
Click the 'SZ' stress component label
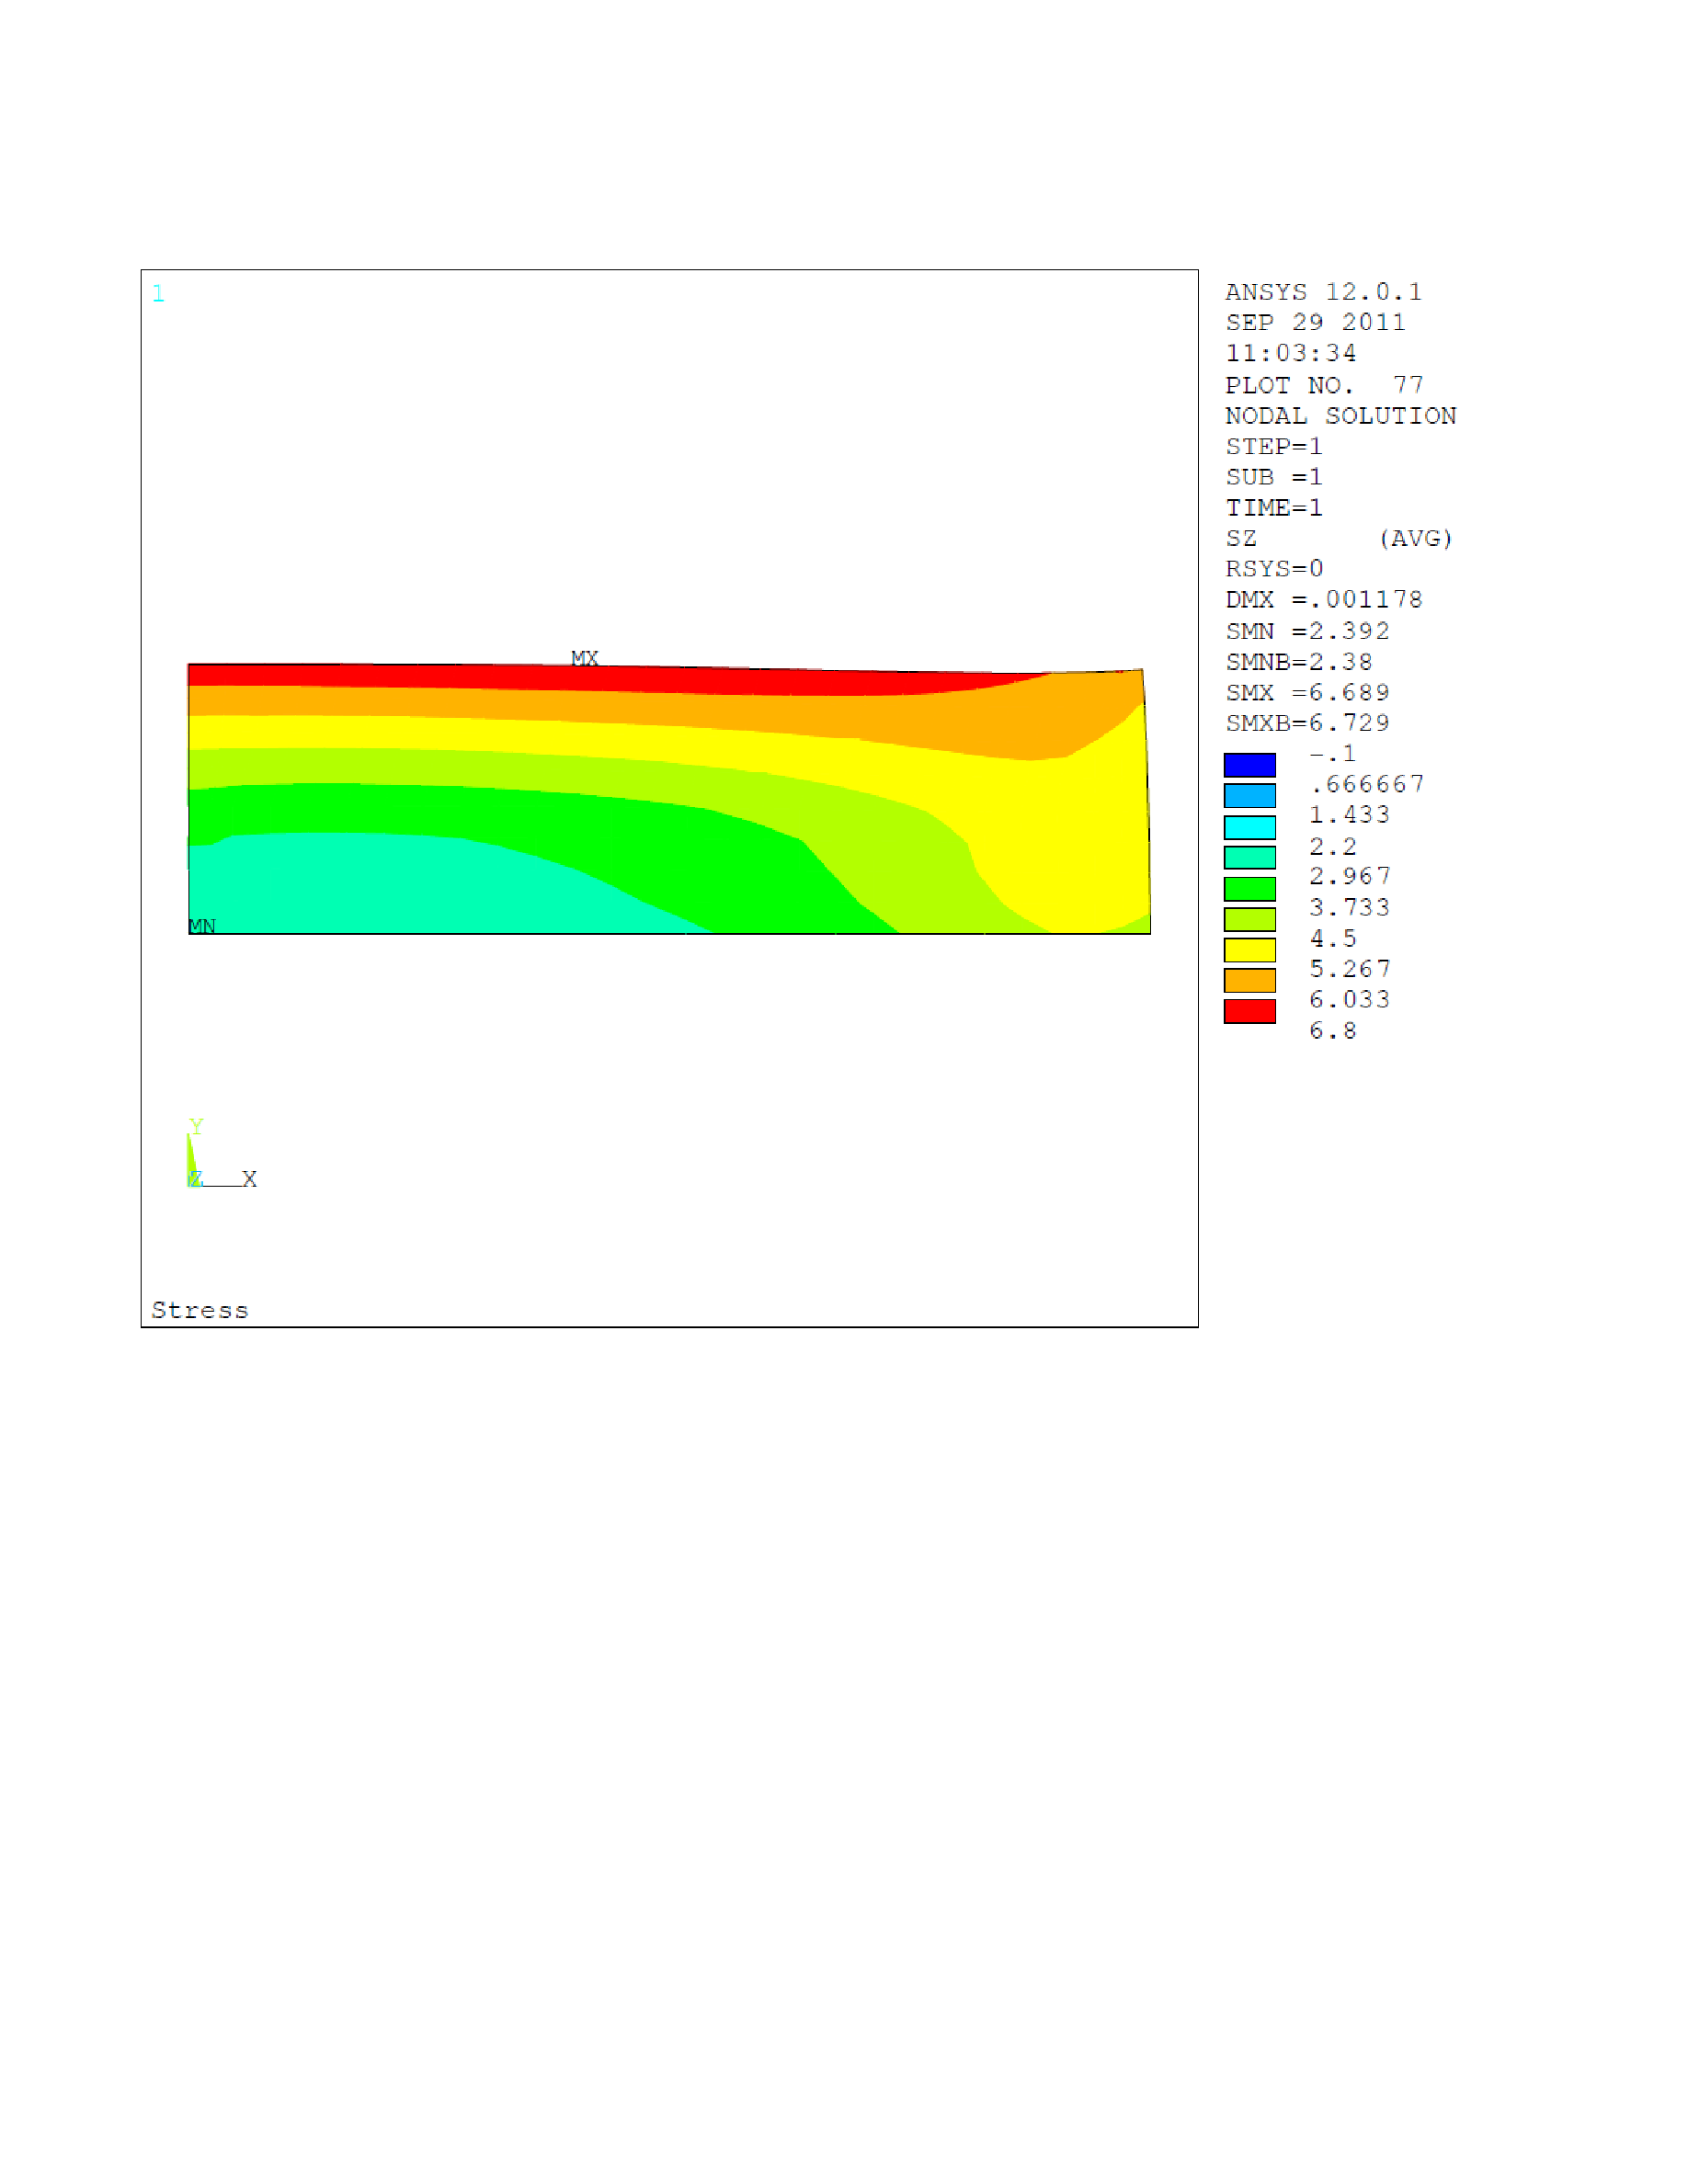[1241, 538]
